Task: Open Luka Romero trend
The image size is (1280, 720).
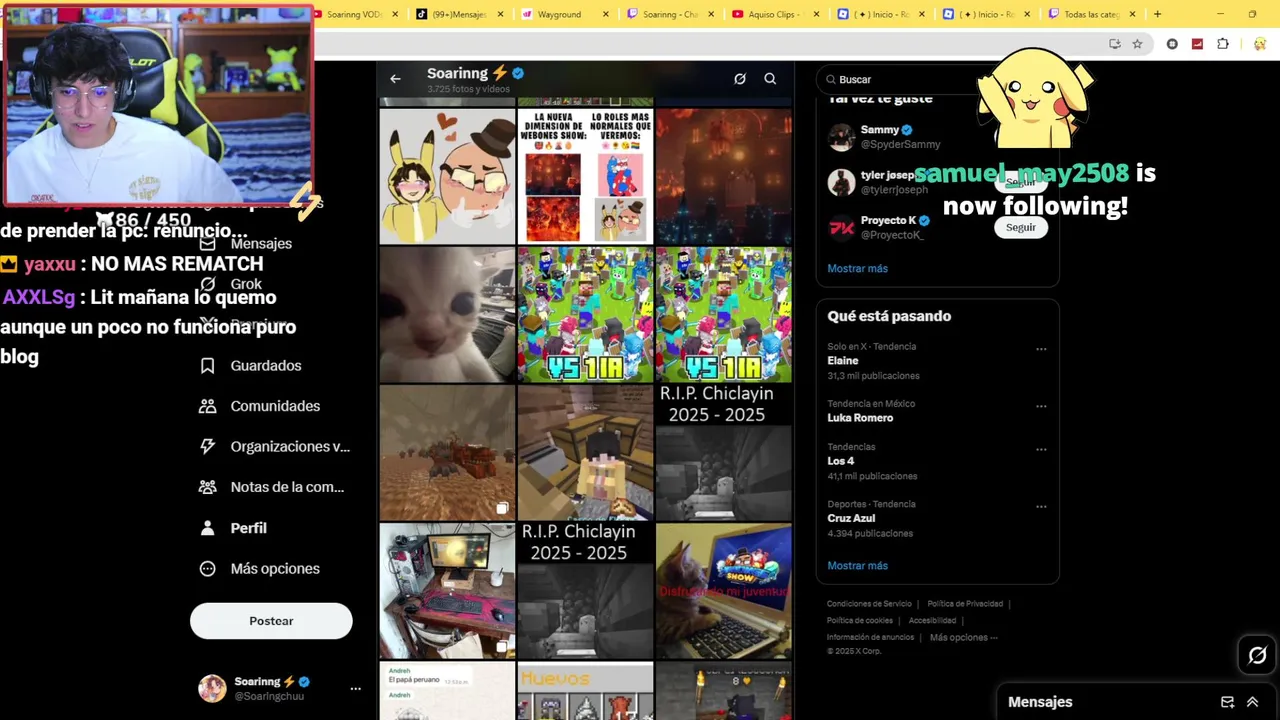Action: (x=860, y=418)
